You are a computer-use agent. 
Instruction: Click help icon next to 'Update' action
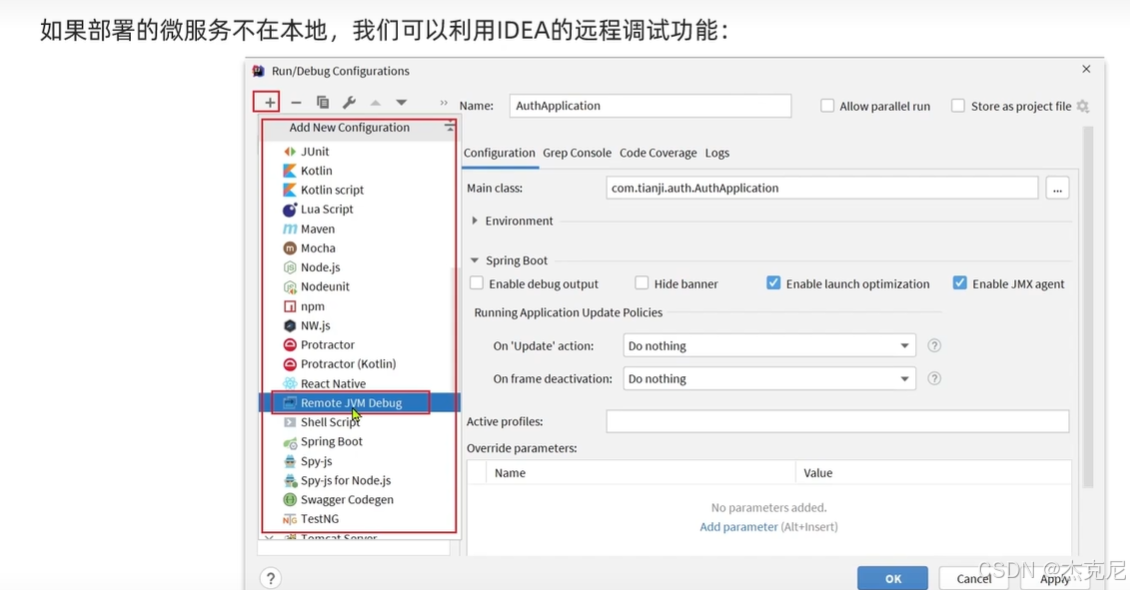click(934, 346)
